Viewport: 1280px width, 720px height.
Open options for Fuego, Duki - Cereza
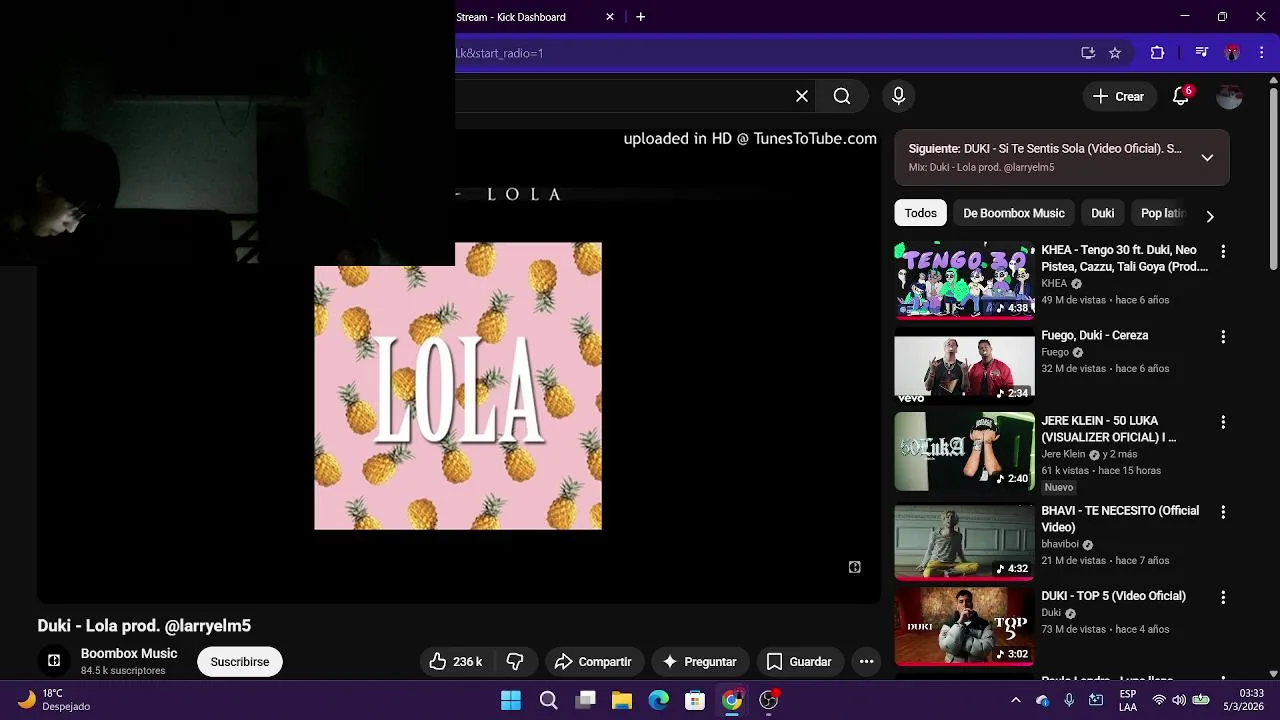[1222, 337]
